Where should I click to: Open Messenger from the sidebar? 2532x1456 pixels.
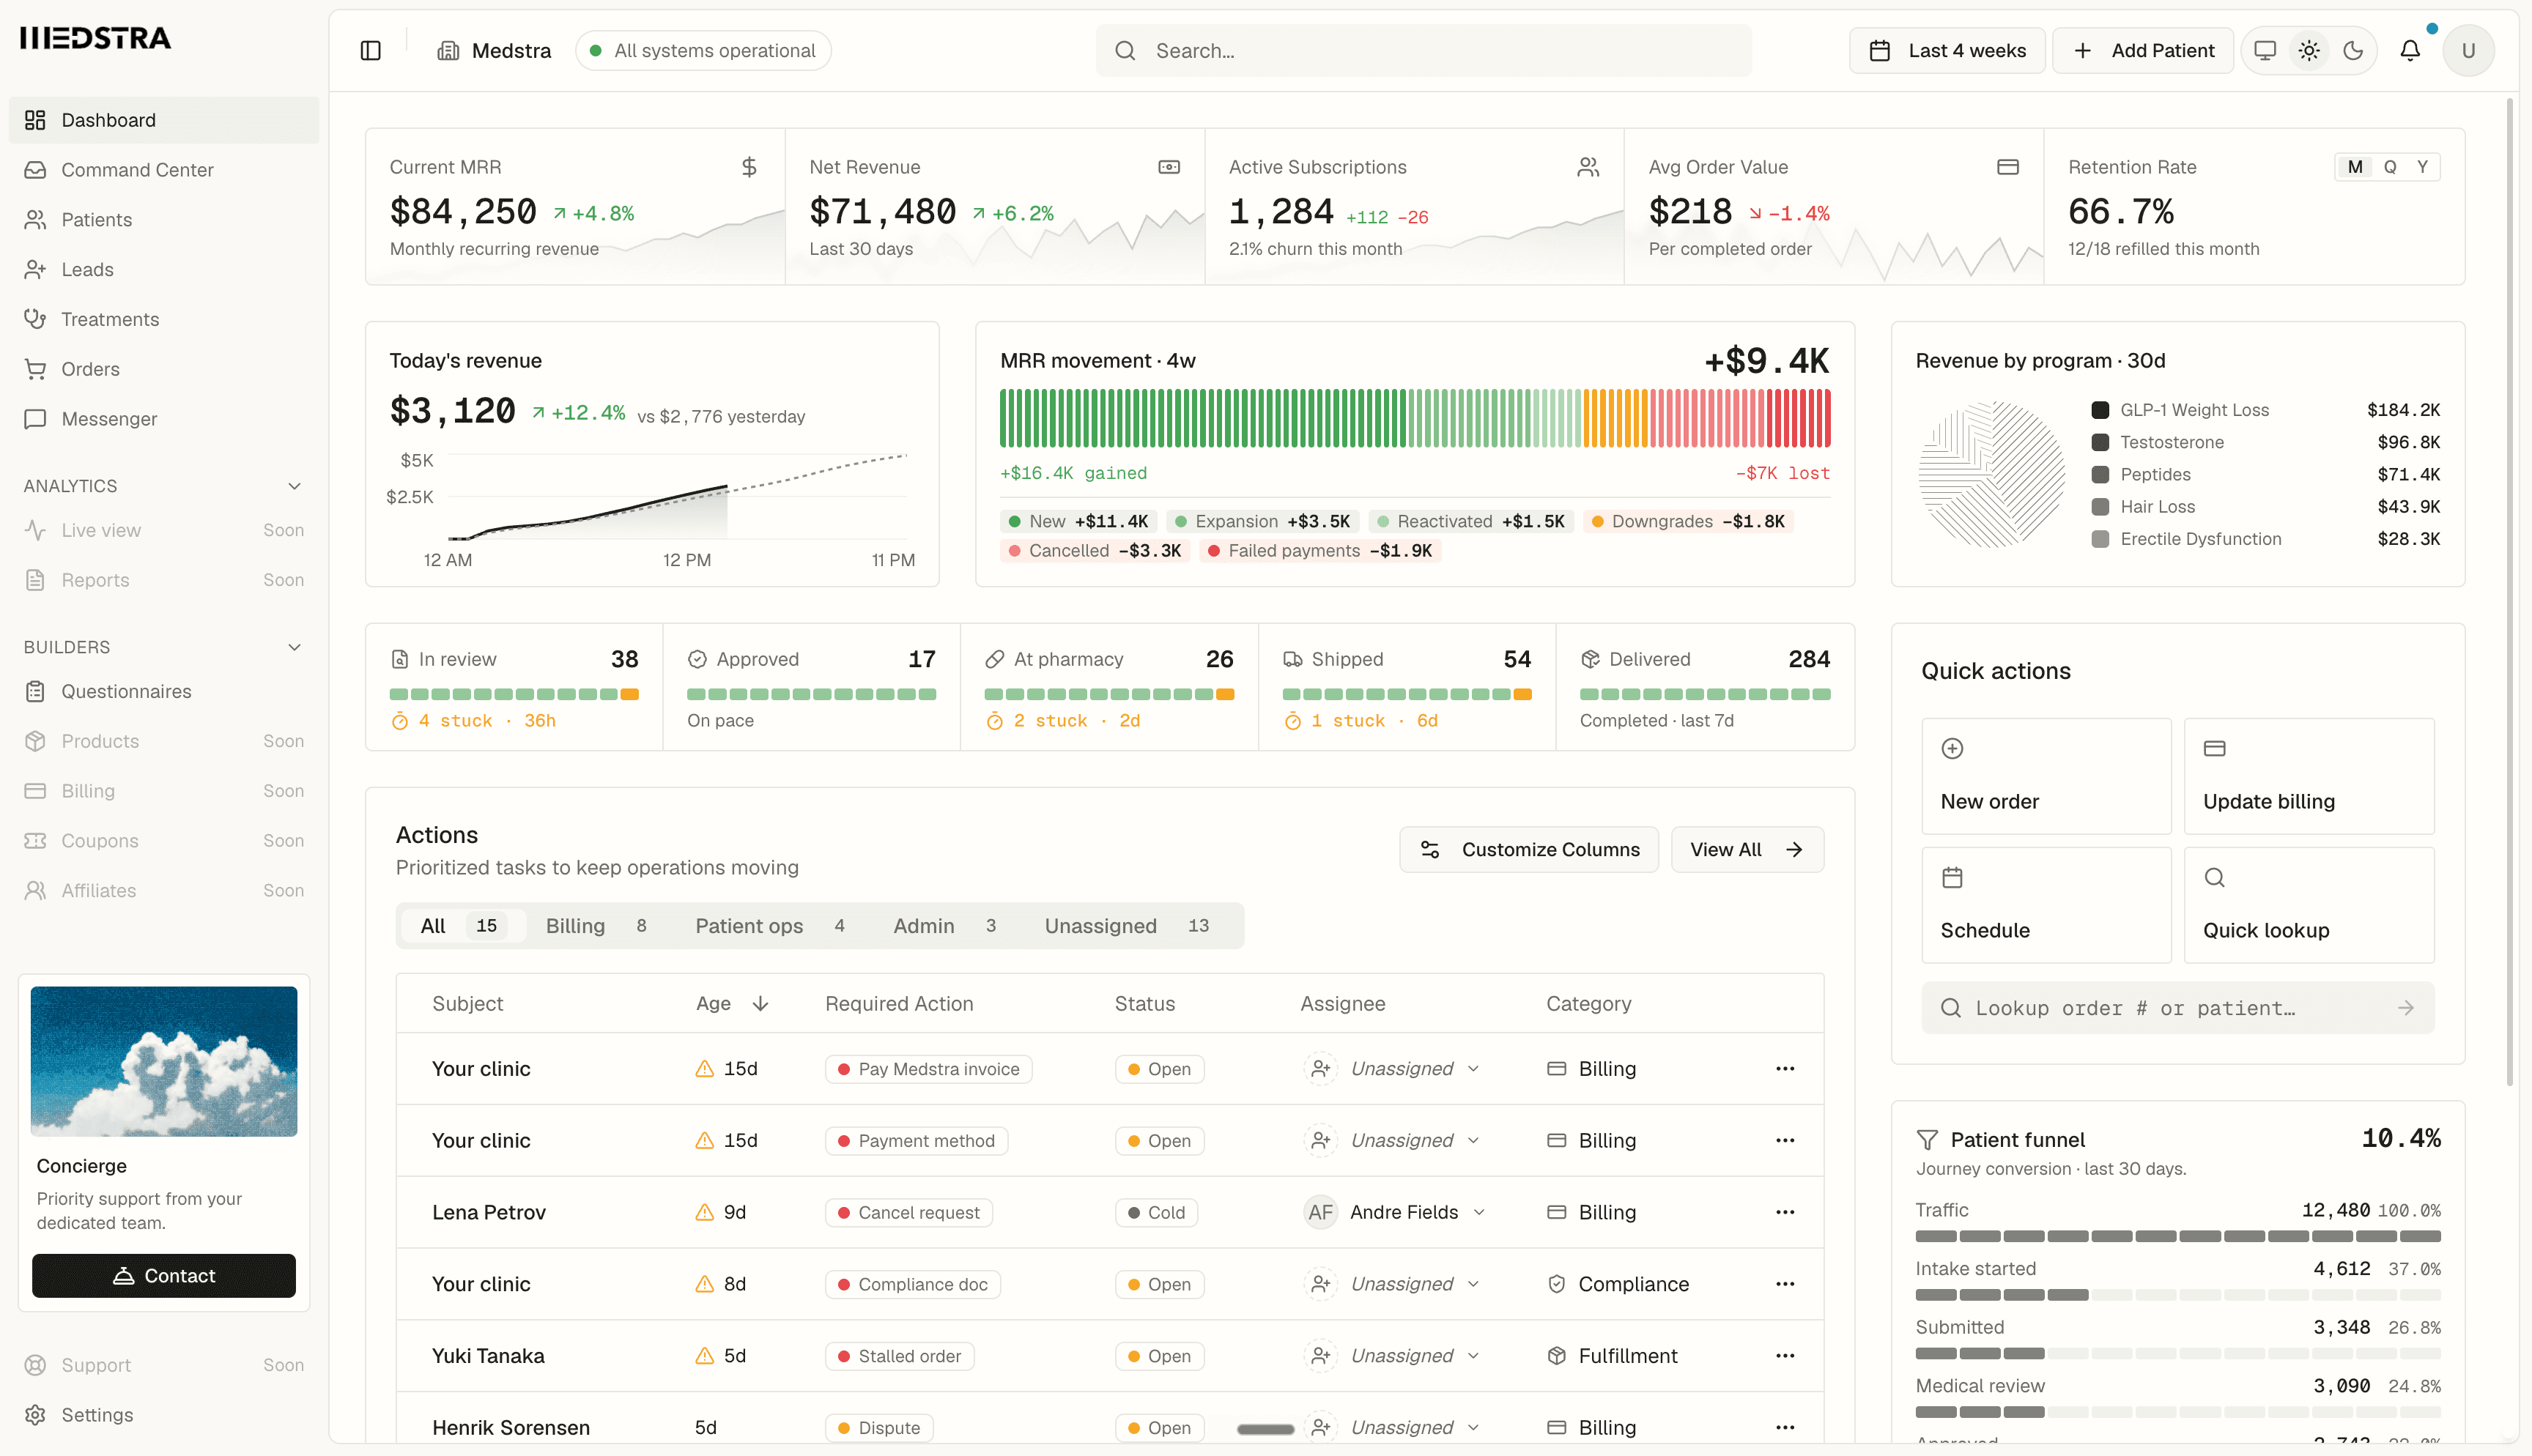[x=164, y=419]
